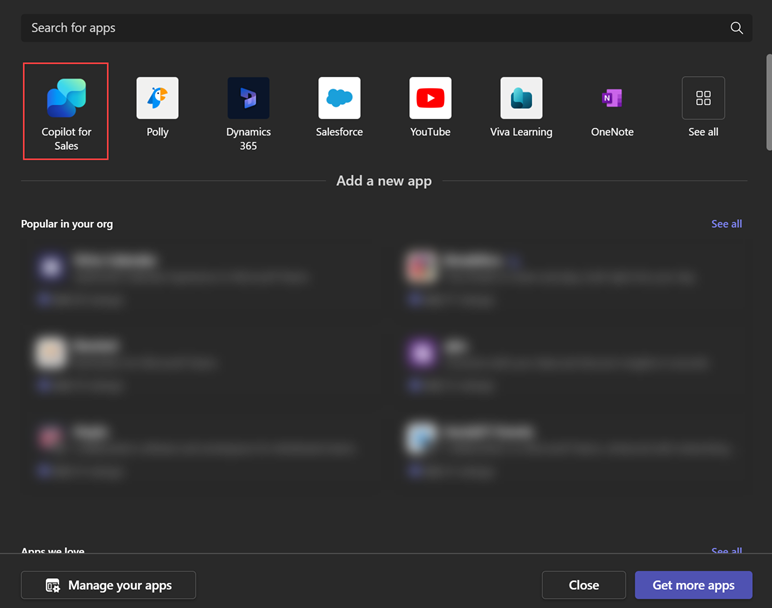Click the search magnifier icon
Image resolution: width=772 pixels, height=608 pixels.
736,28
